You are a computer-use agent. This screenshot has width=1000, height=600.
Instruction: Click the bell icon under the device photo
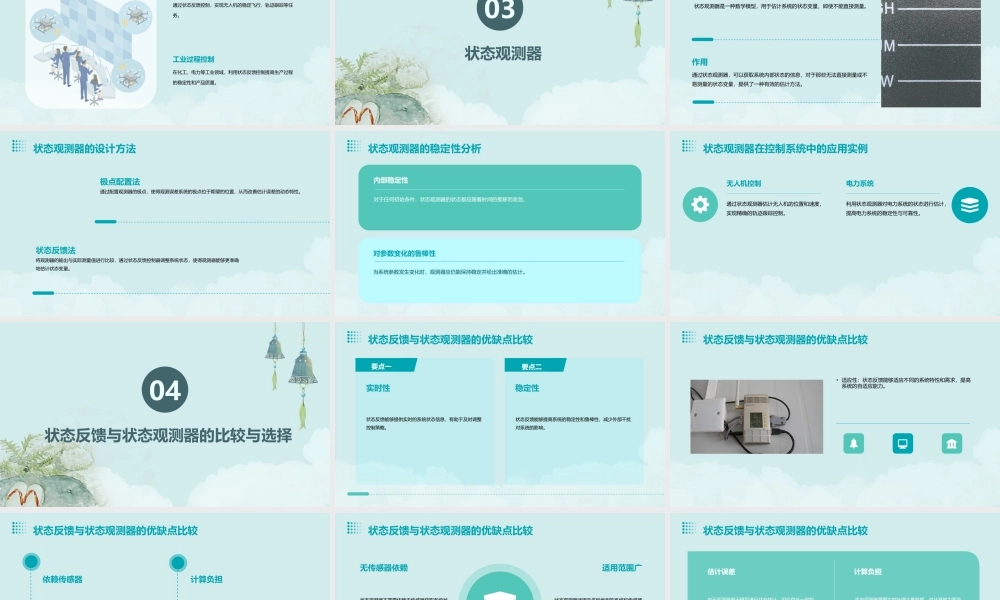pyautogui.click(x=853, y=443)
